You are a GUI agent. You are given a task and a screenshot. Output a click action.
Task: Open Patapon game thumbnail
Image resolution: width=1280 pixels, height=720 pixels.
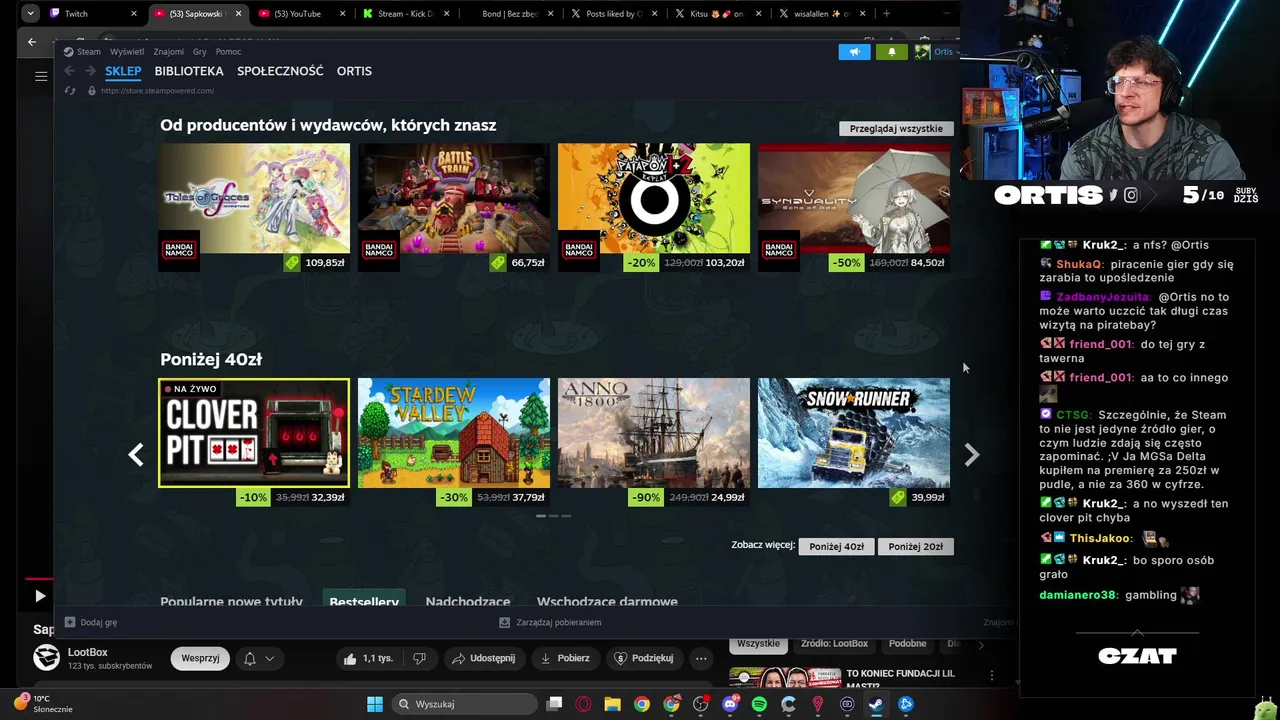pos(653,198)
